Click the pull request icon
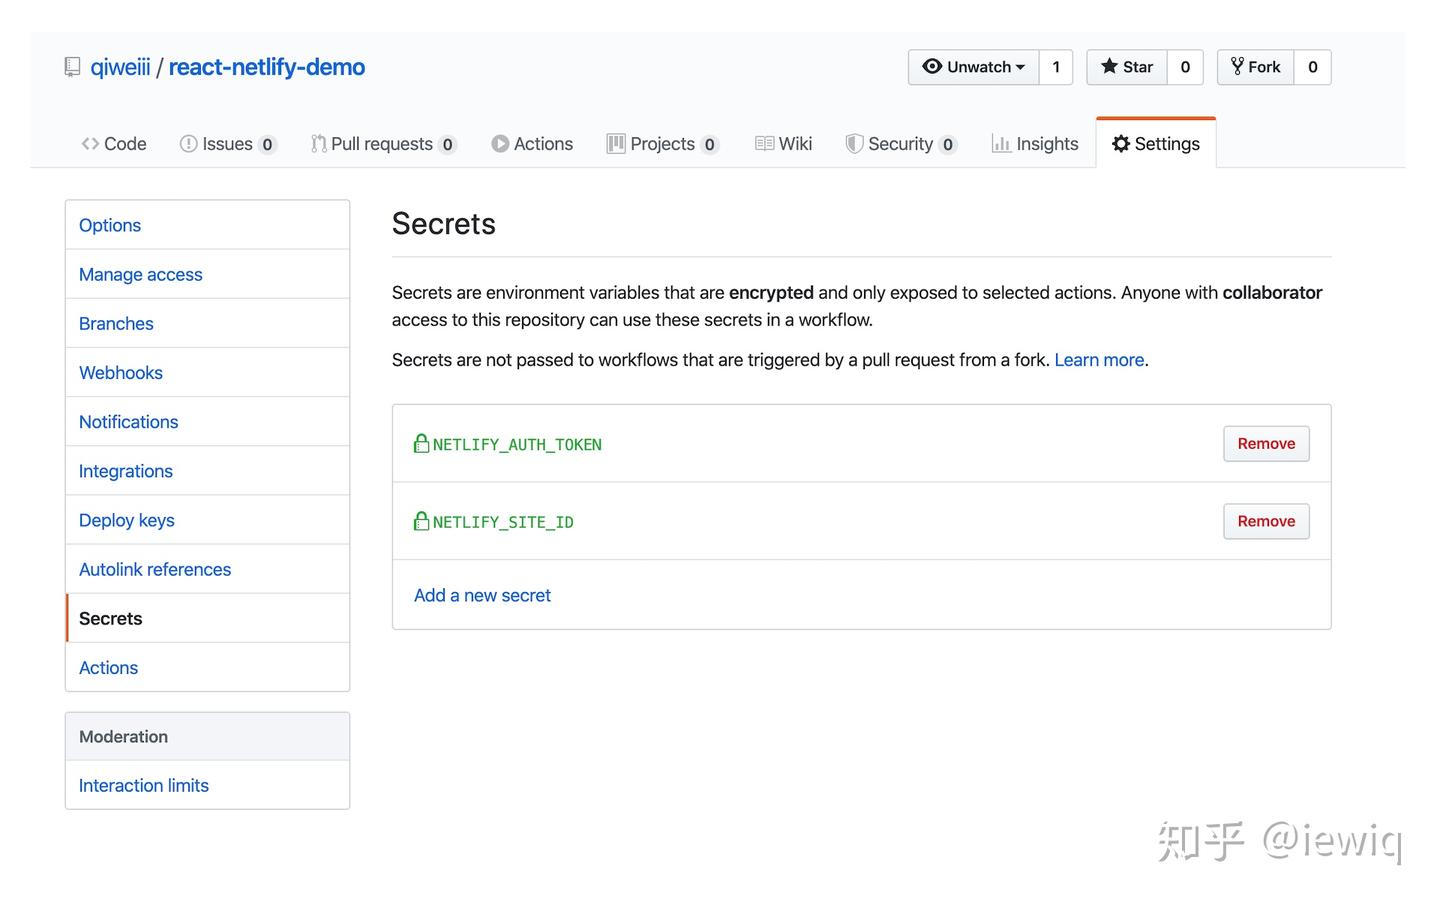Image resolution: width=1440 pixels, height=905 pixels. coord(318,143)
